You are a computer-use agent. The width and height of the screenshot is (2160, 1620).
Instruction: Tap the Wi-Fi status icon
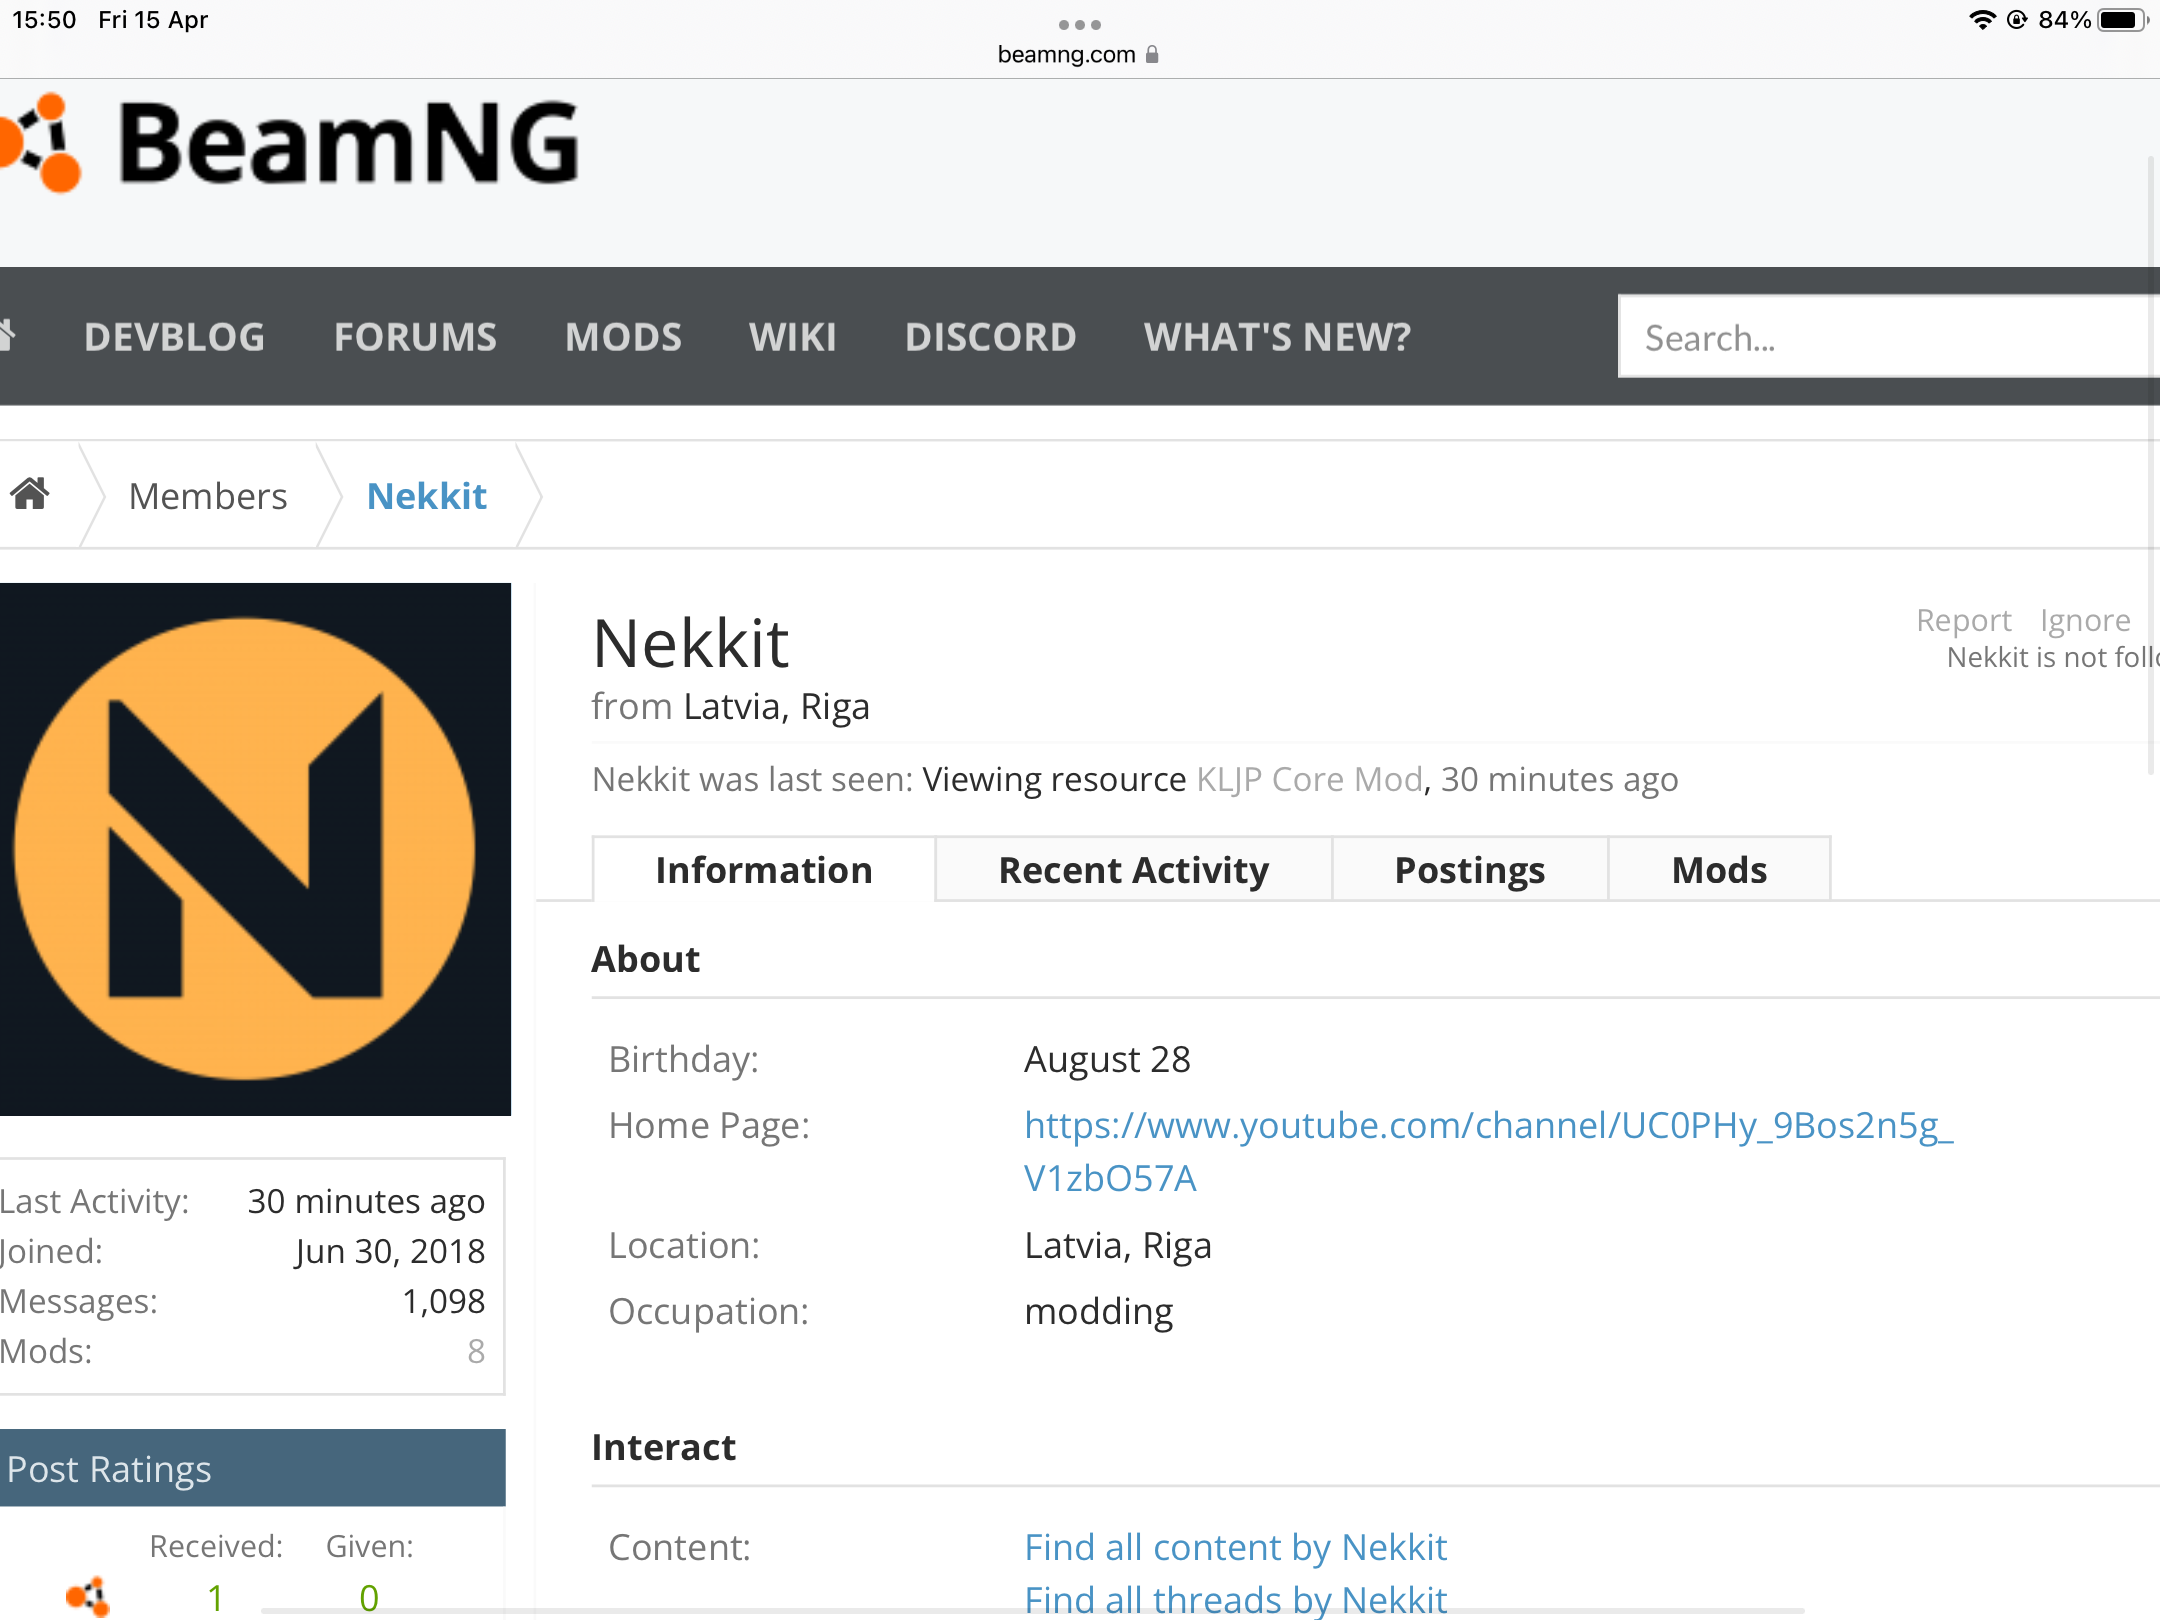coord(1981,20)
